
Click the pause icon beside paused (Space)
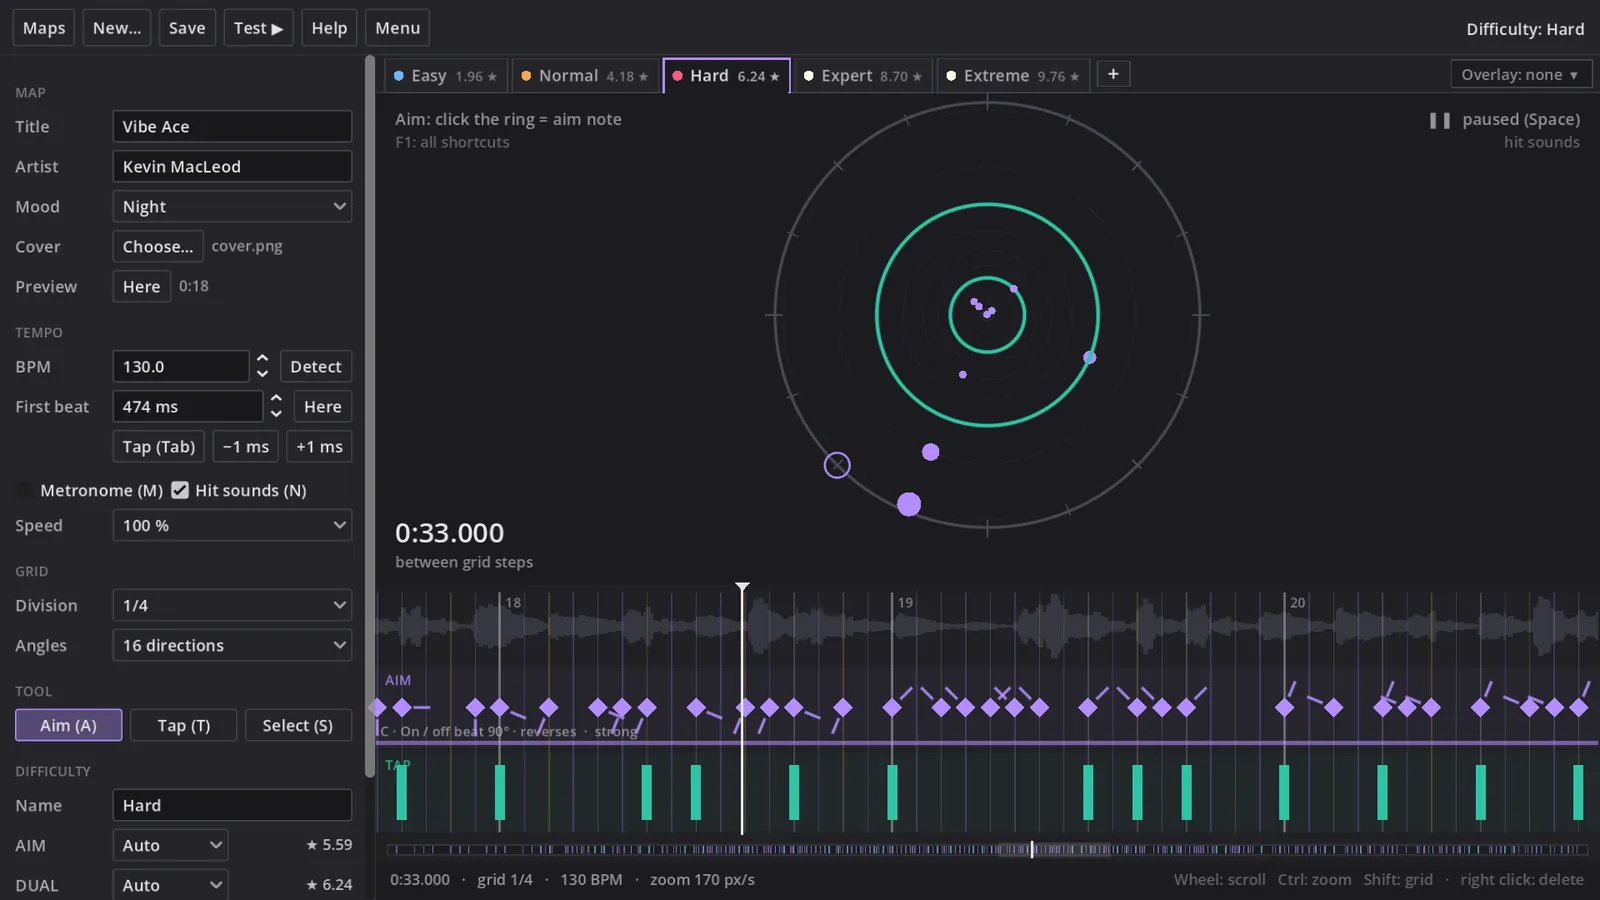(1439, 120)
